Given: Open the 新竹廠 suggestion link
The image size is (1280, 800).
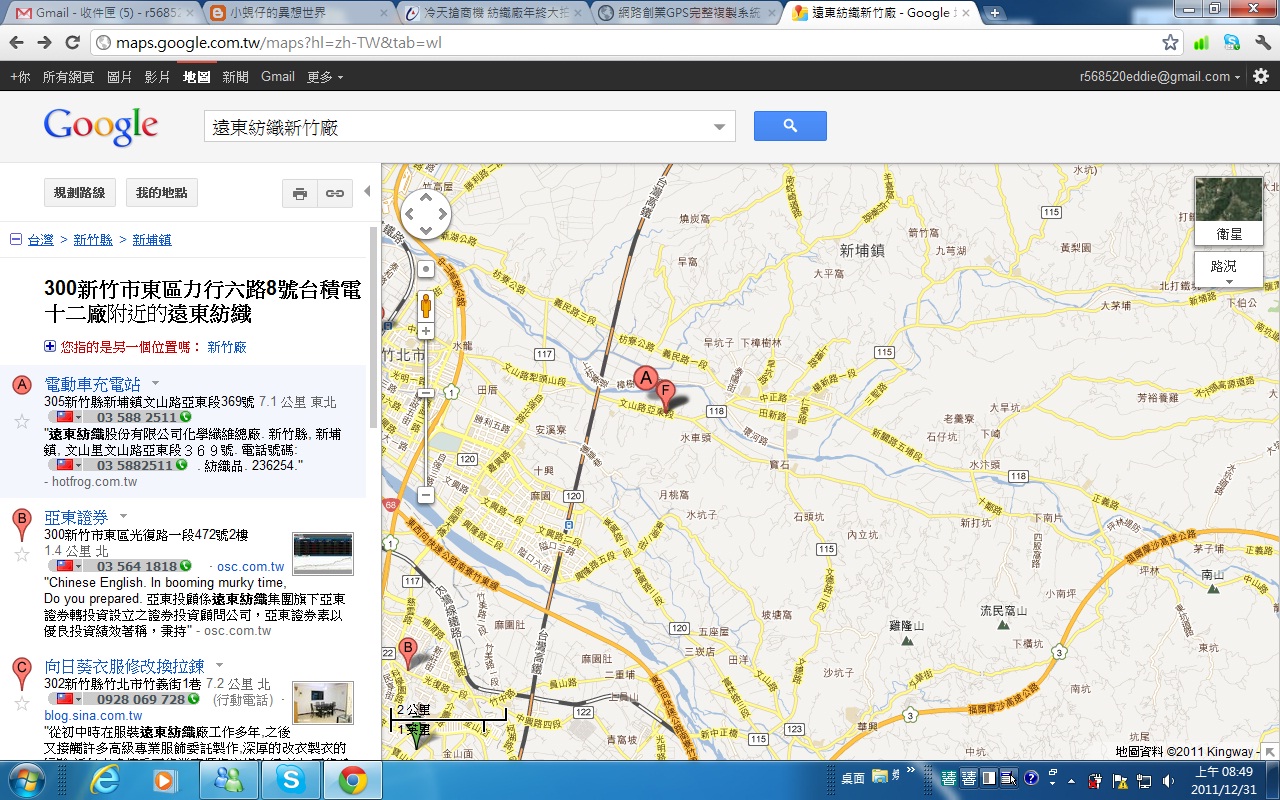Looking at the screenshot, I should 227,347.
